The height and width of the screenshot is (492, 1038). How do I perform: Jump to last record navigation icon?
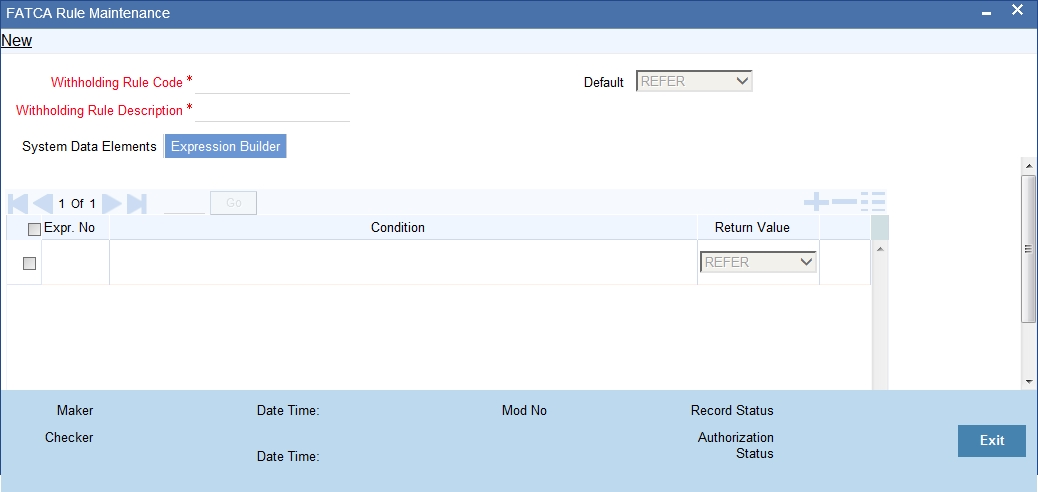pyautogui.click(x=136, y=203)
